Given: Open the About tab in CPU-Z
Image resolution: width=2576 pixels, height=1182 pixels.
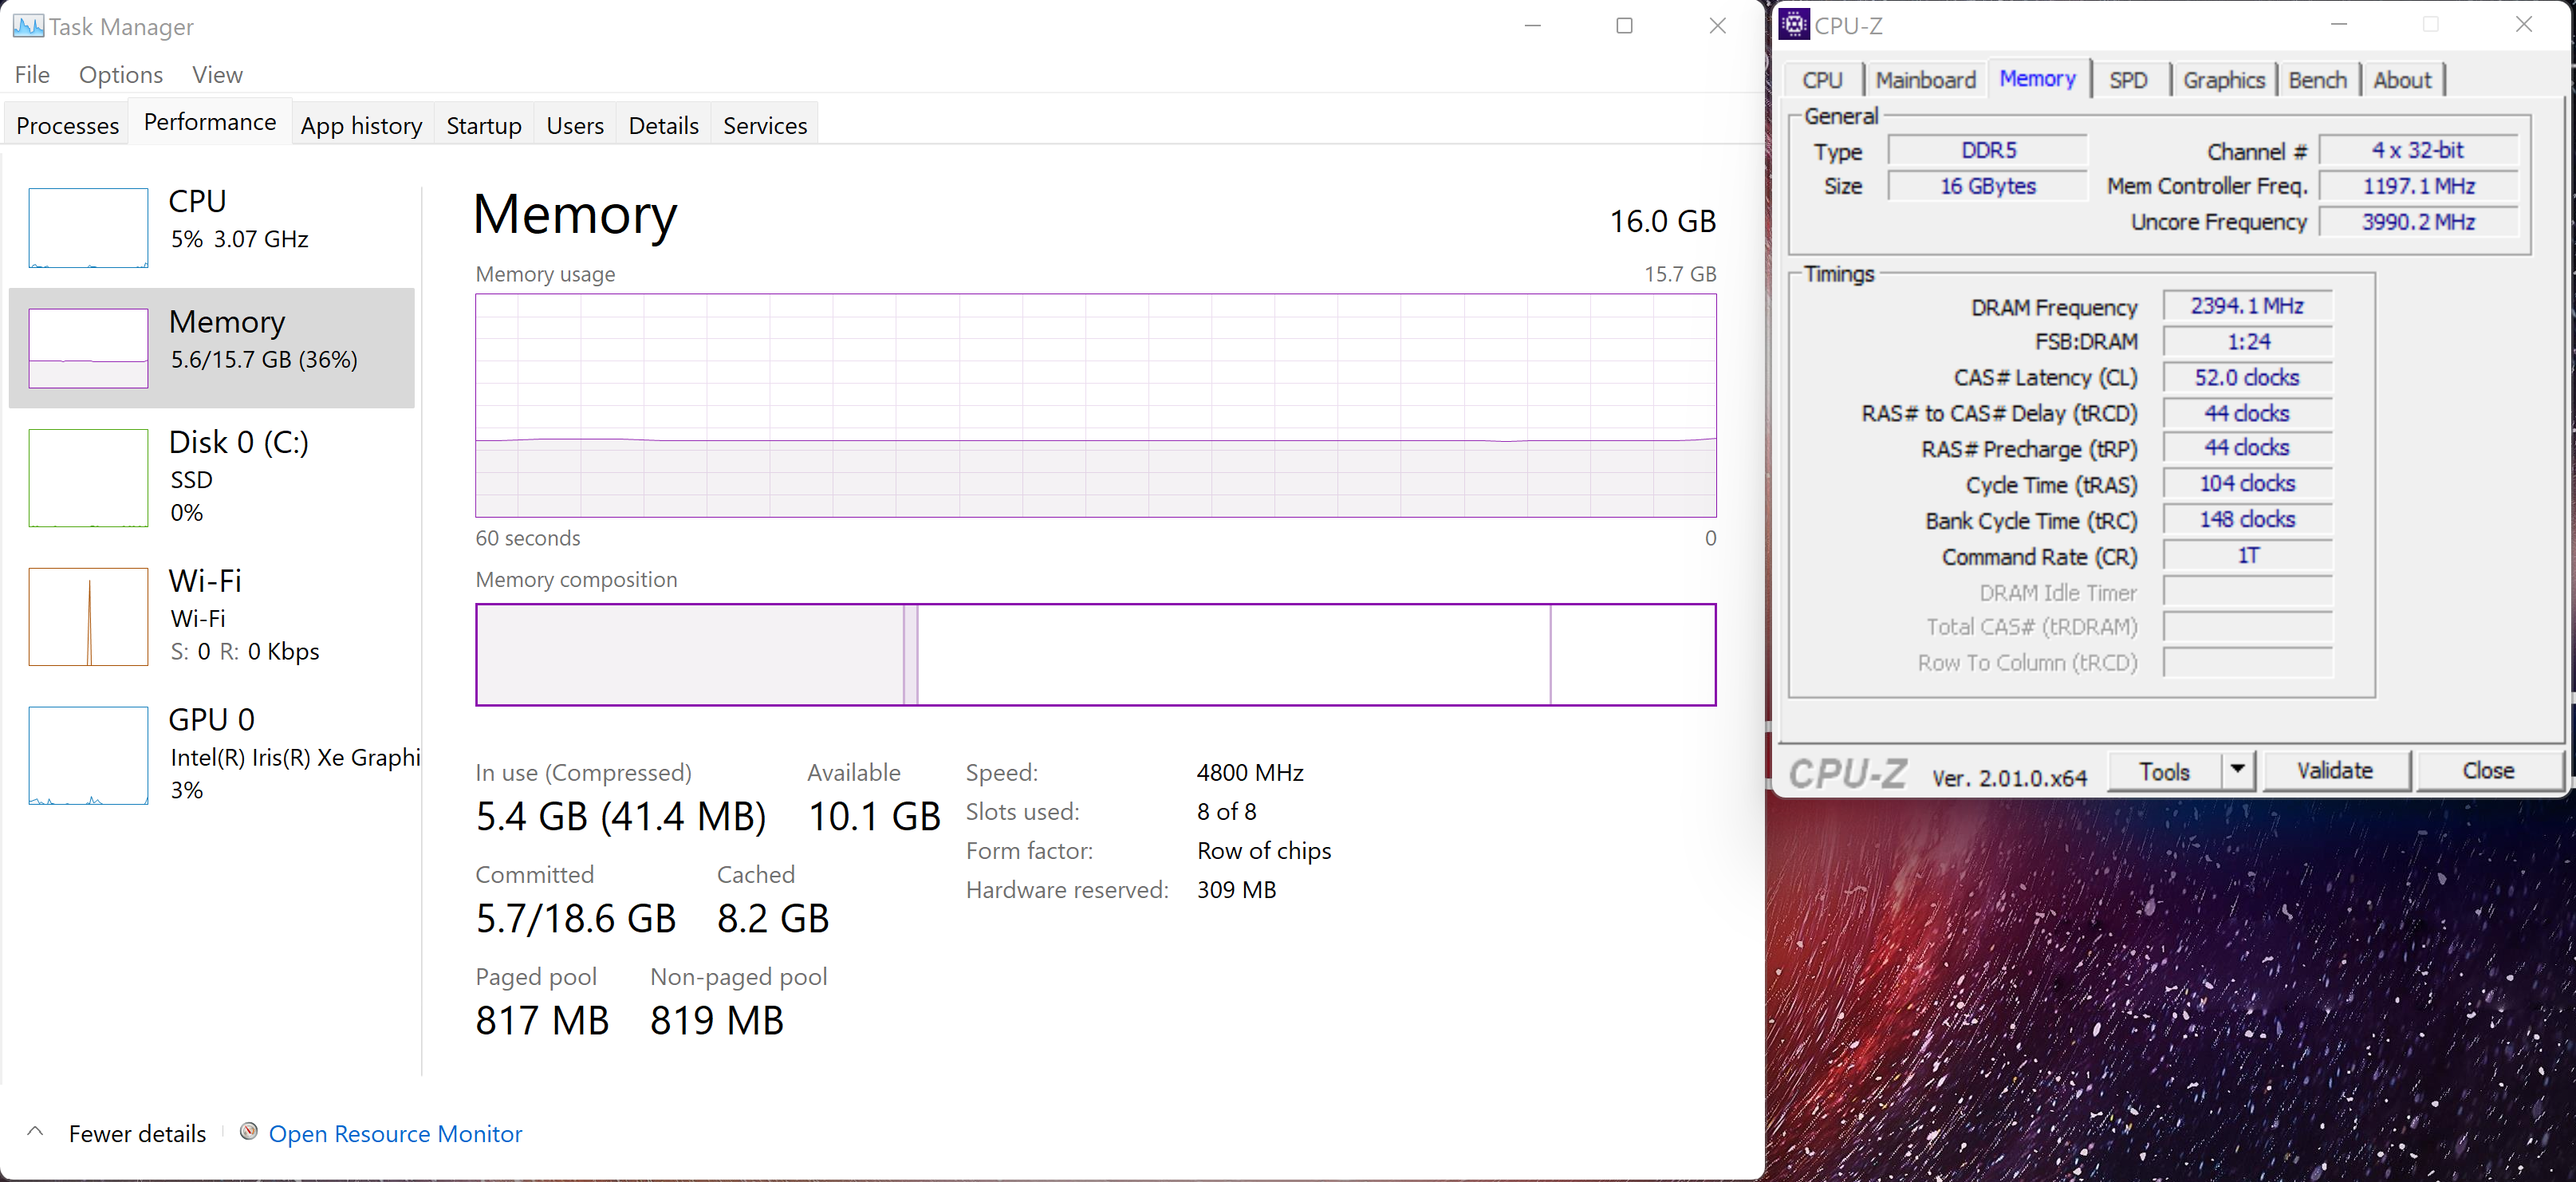Looking at the screenshot, I should click(x=2402, y=80).
